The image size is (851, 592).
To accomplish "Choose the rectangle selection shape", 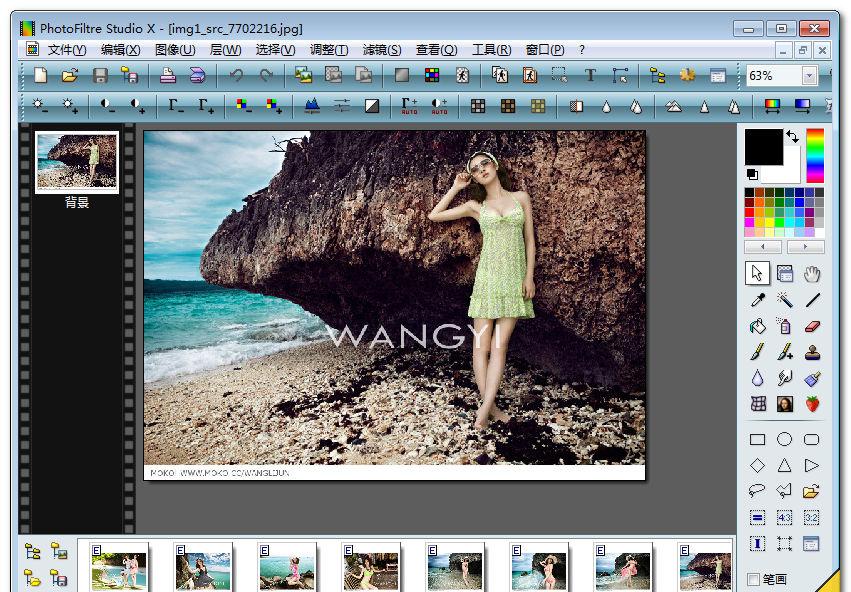I will click(x=758, y=440).
